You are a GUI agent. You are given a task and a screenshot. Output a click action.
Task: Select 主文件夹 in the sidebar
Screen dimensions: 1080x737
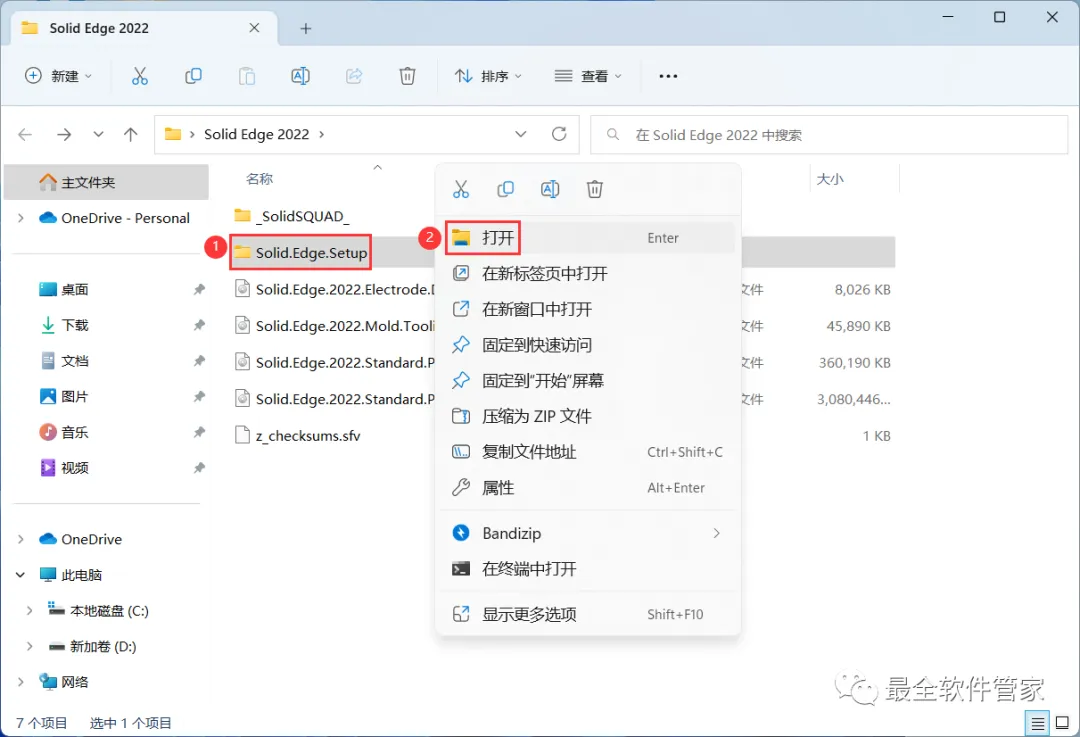(x=106, y=183)
